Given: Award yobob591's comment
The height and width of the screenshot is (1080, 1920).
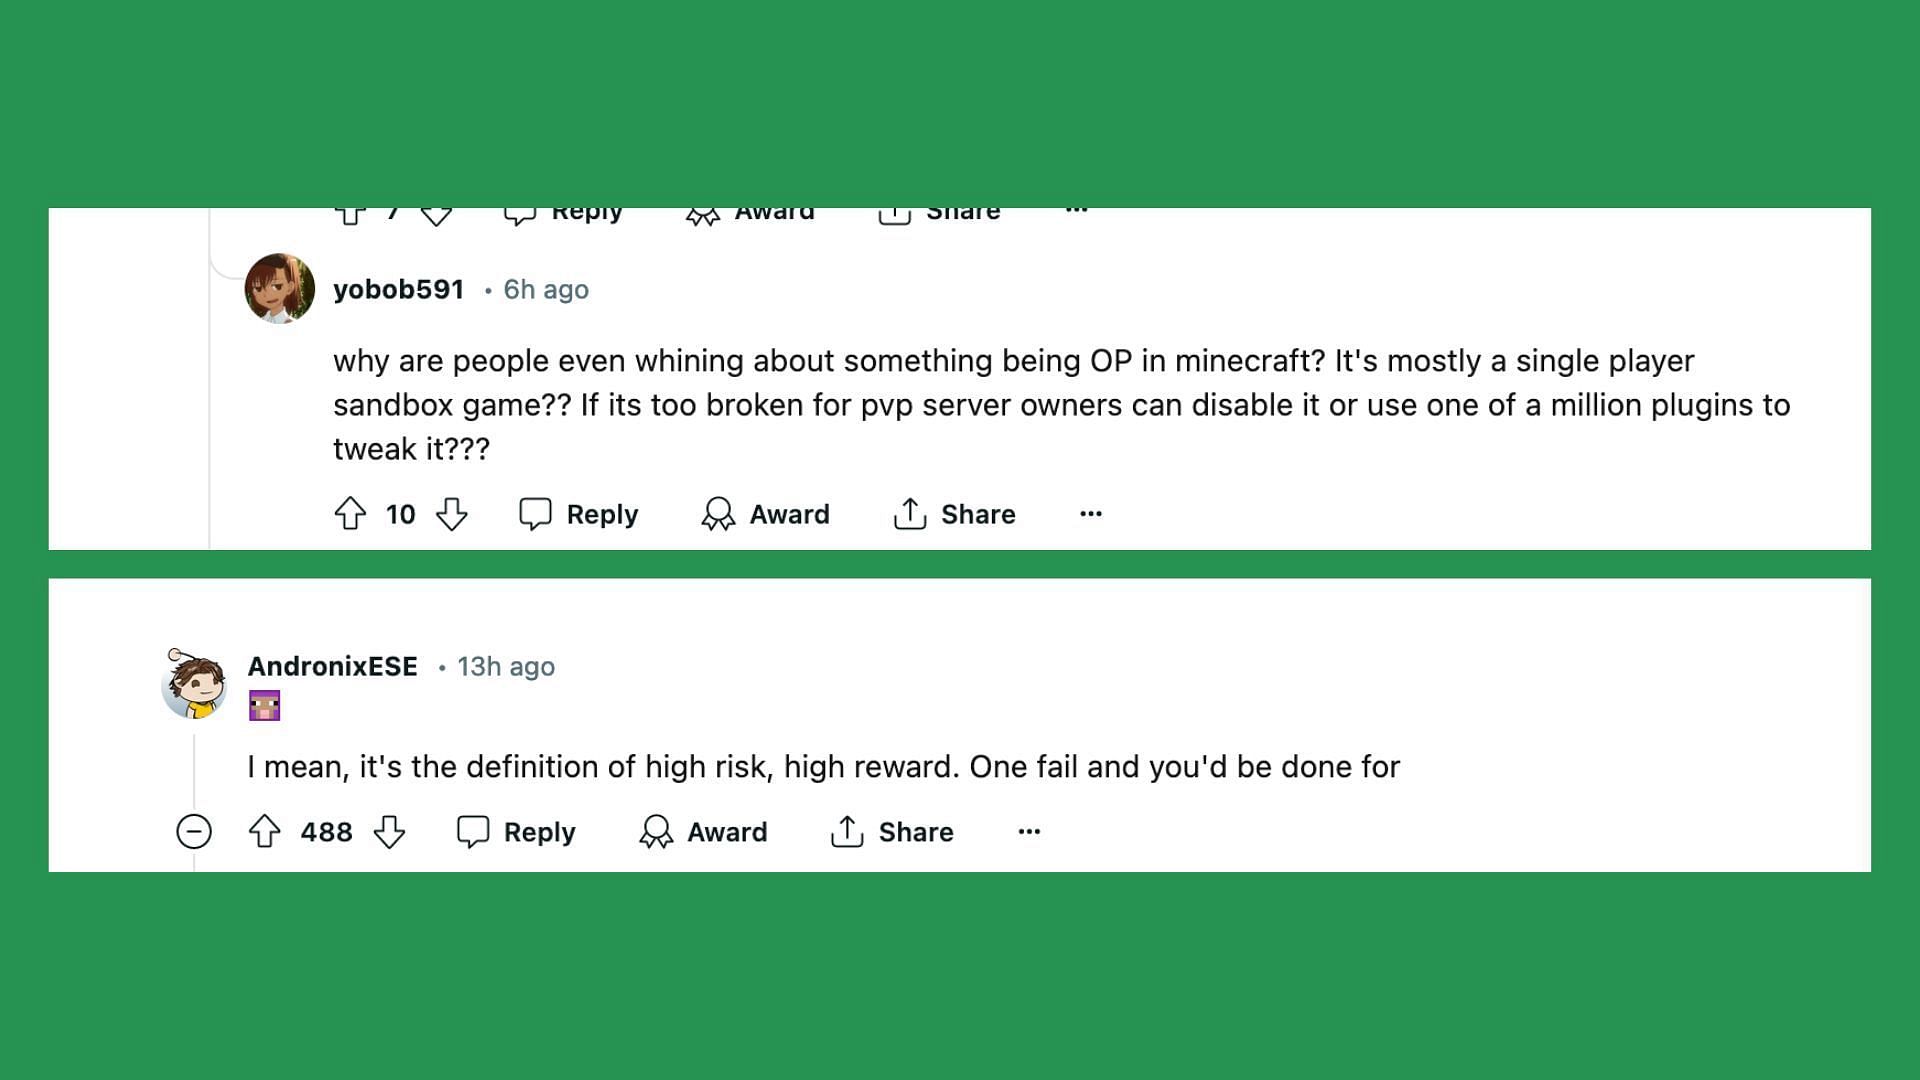Looking at the screenshot, I should (765, 514).
